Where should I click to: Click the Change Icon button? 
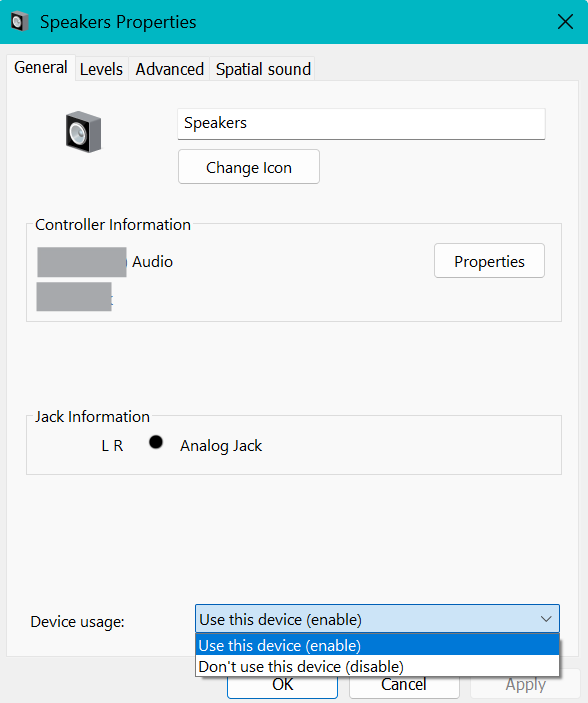tap(249, 167)
